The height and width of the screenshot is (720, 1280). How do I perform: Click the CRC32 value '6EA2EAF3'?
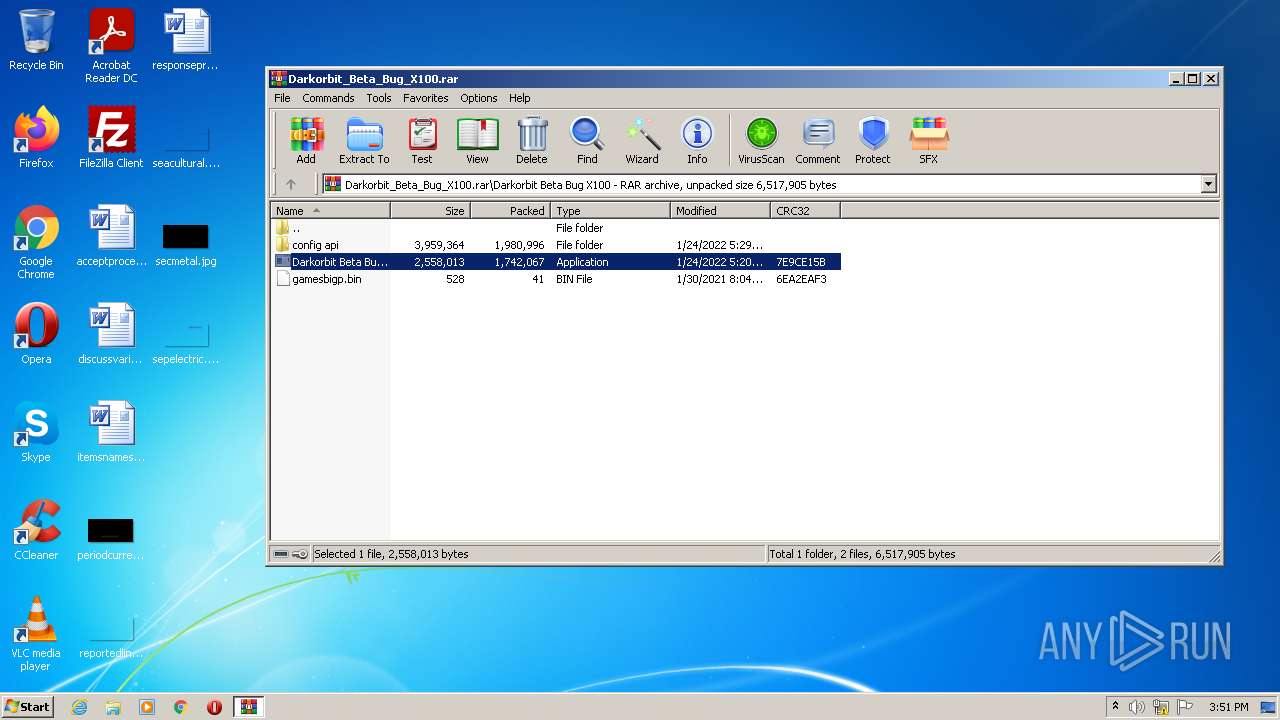[801, 279]
